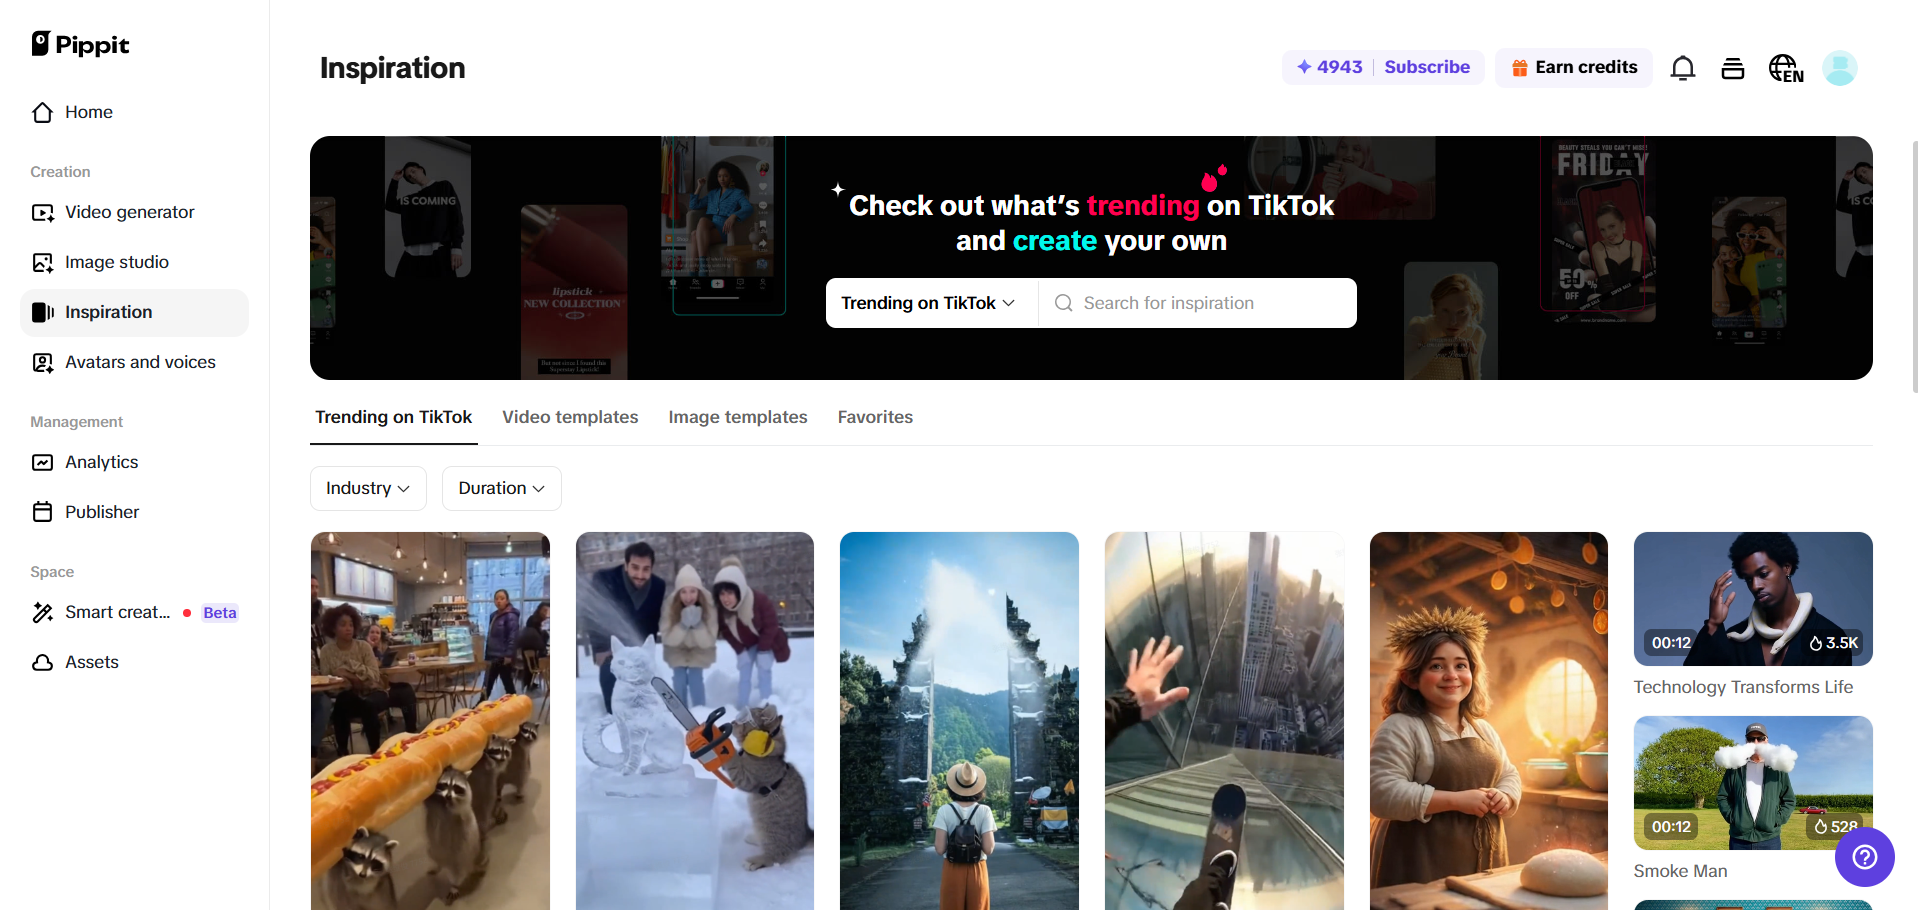The image size is (1918, 910).
Task: Switch to the Video templates tab
Action: [x=570, y=417]
